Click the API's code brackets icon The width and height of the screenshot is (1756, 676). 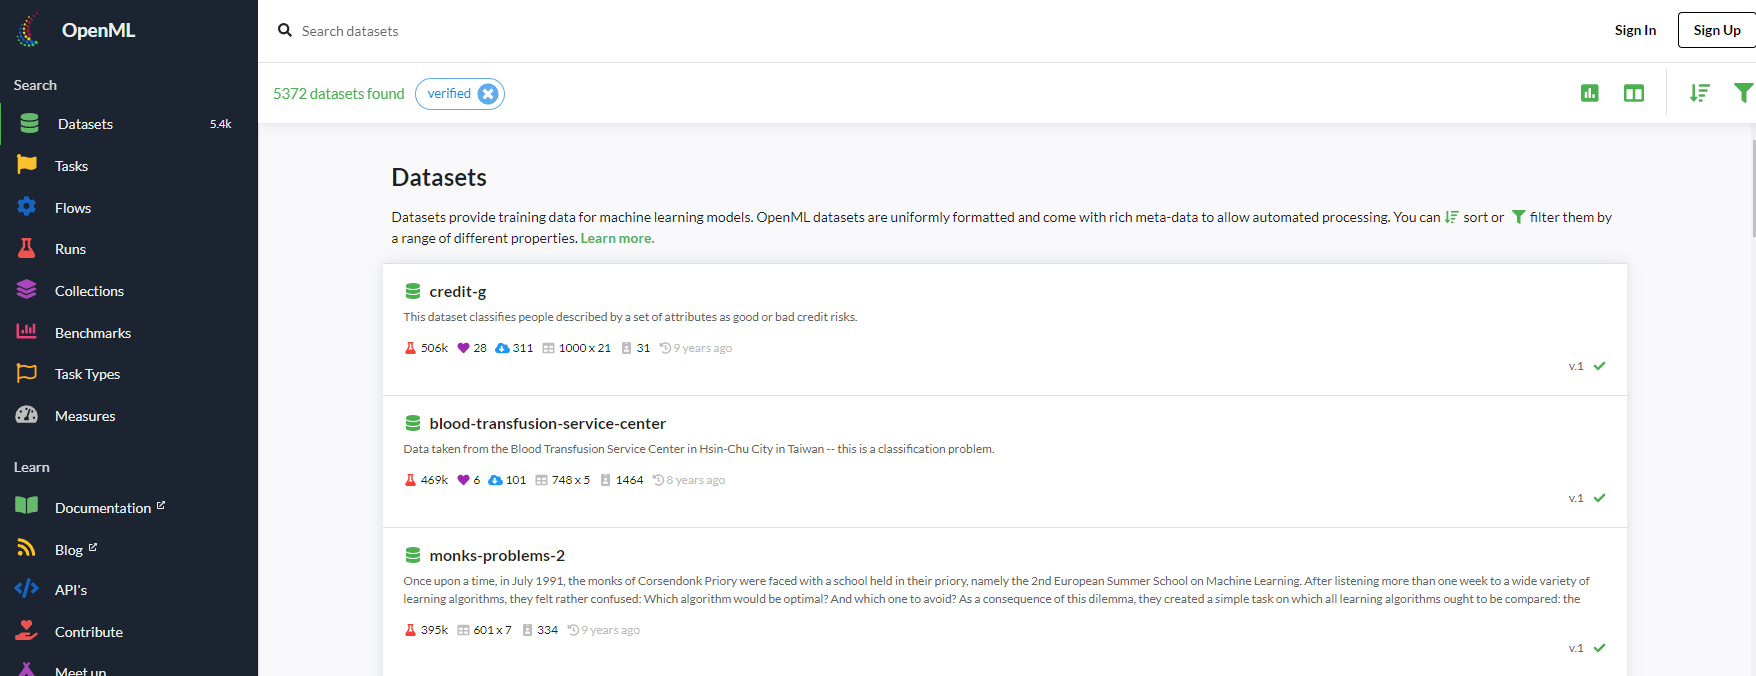coord(27,589)
